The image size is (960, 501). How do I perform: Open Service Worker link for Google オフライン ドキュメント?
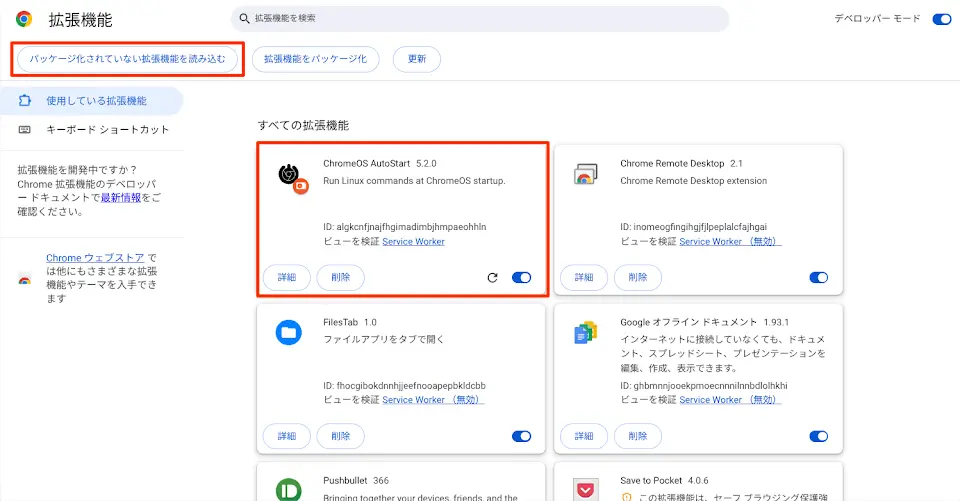[730, 399]
